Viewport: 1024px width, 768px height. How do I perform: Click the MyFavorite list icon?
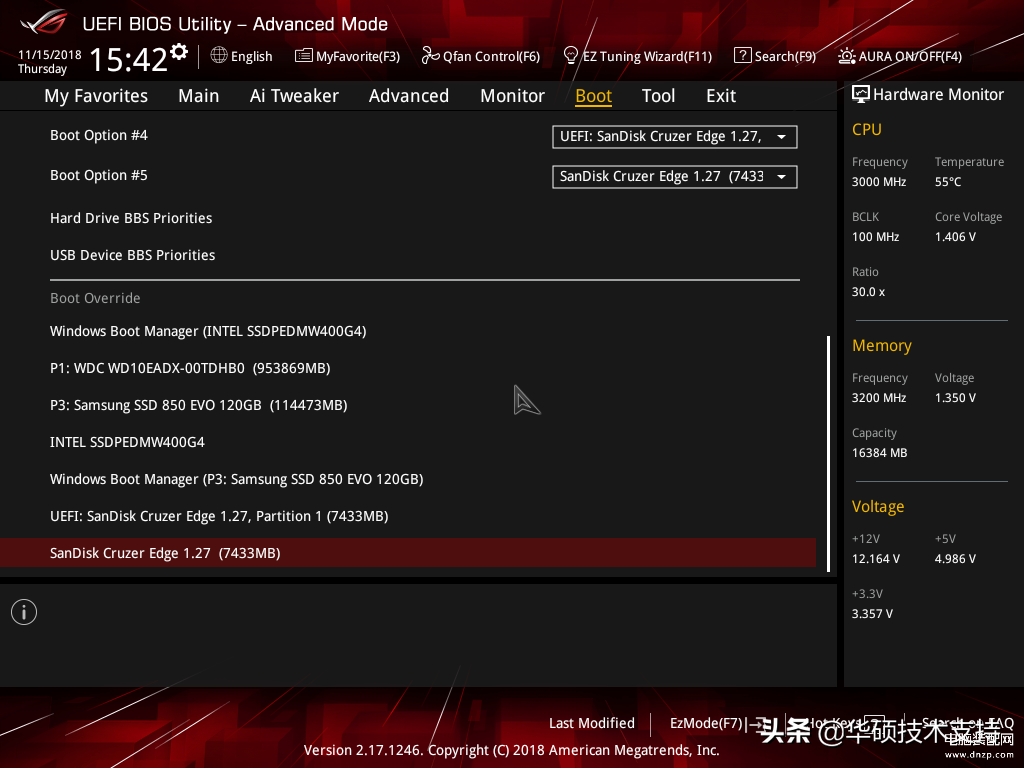304,56
